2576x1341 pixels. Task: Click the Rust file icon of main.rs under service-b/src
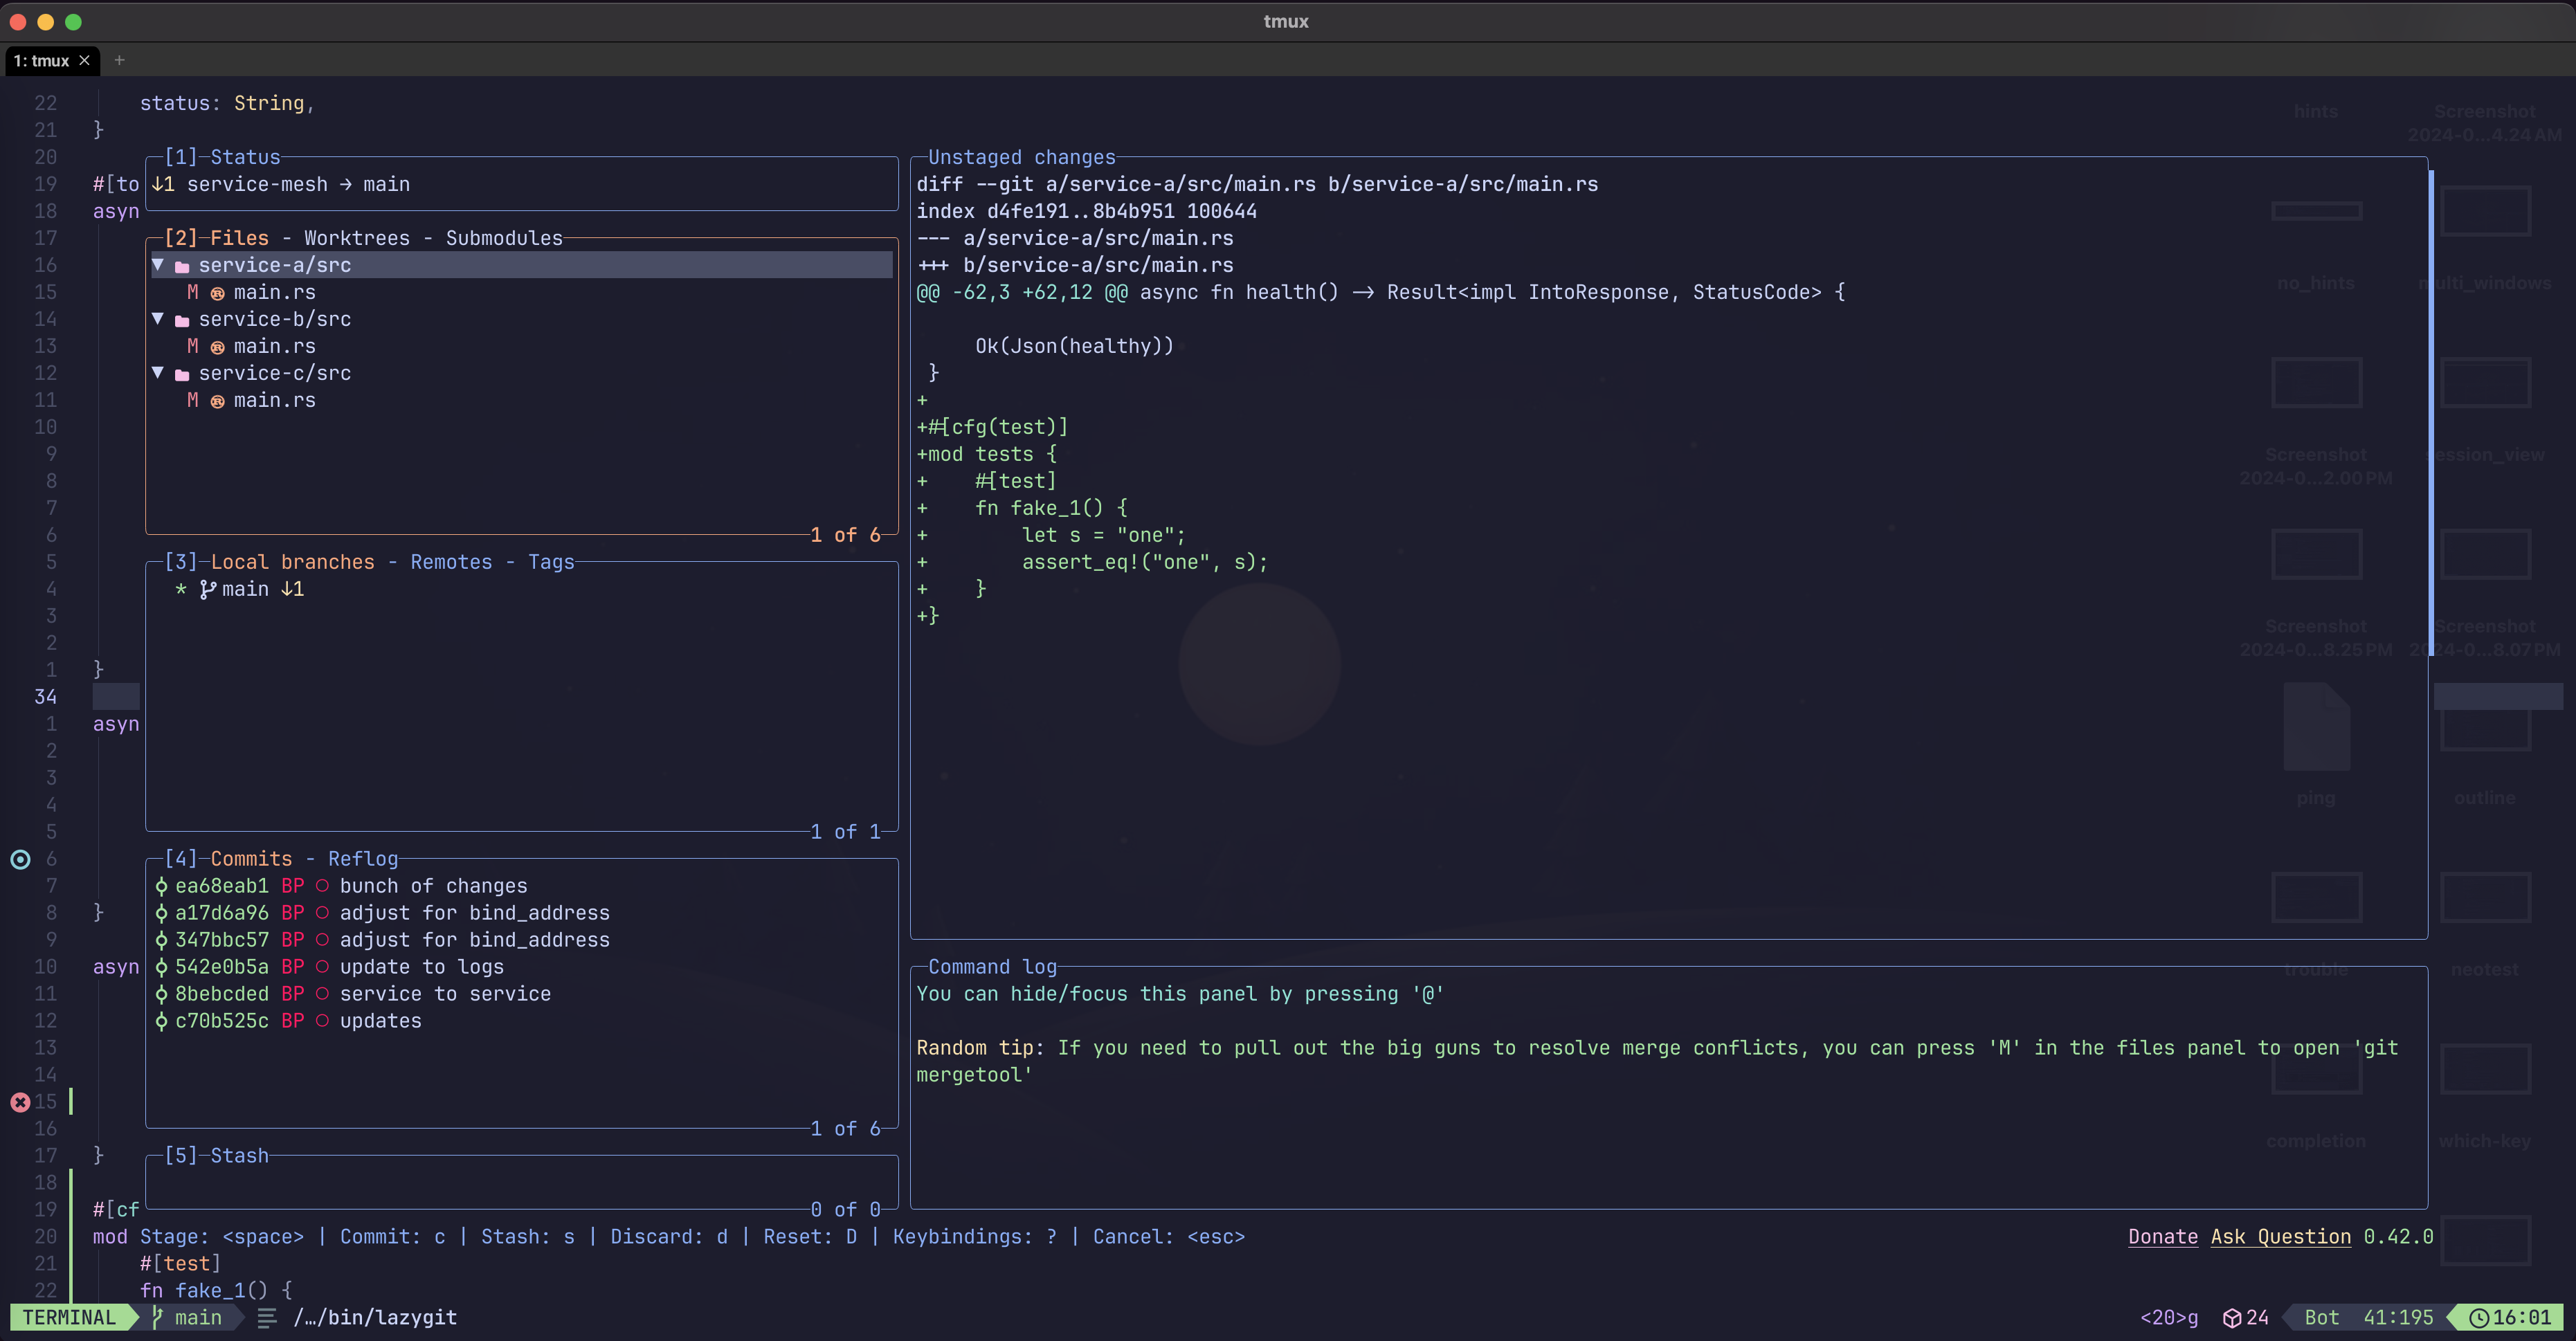click(x=217, y=347)
